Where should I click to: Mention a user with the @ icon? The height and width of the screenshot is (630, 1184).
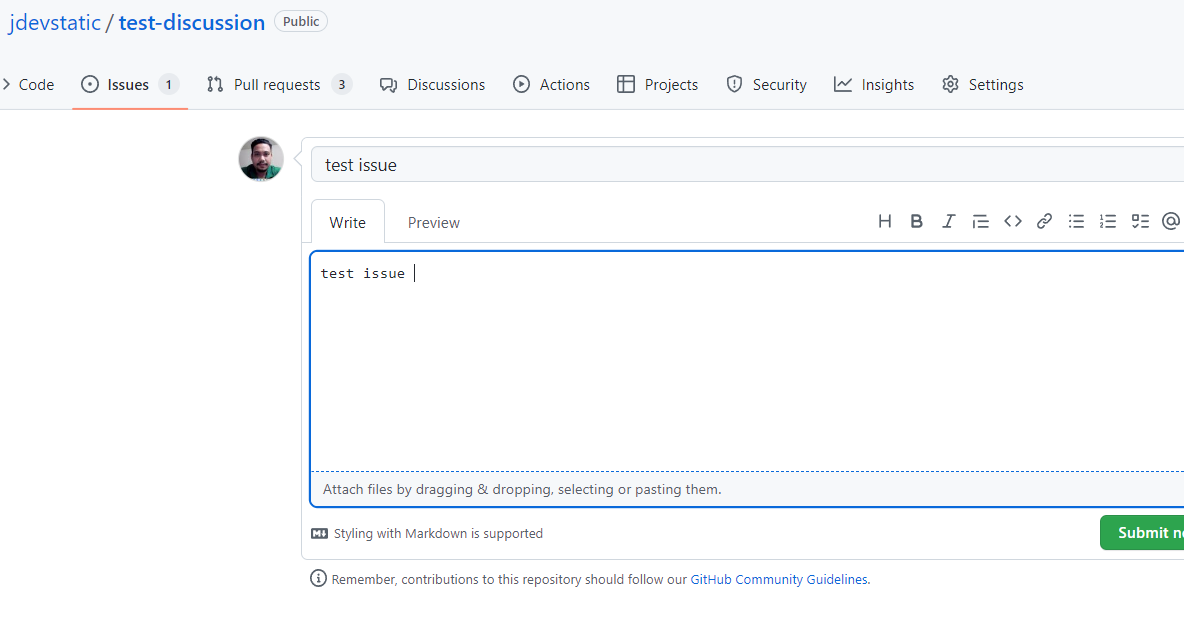[x=1170, y=221]
